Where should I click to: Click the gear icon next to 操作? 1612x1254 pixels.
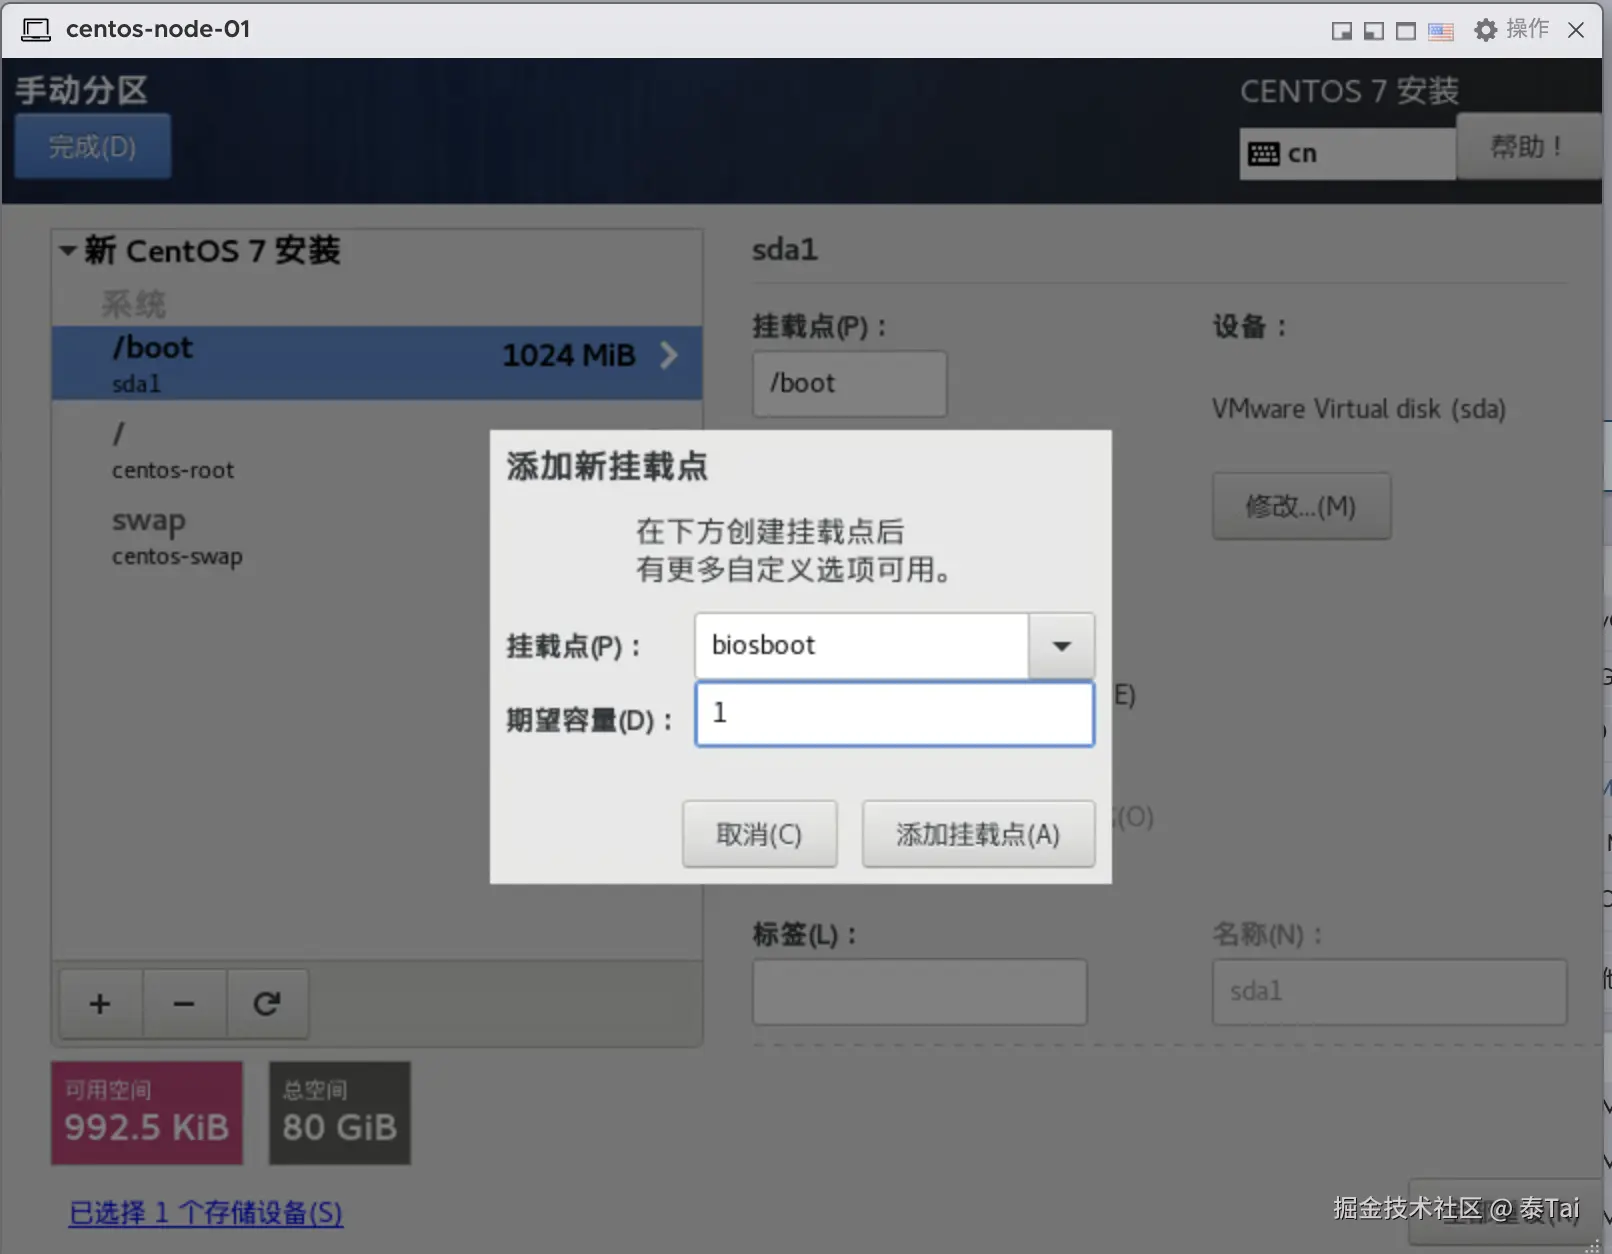pos(1486,29)
